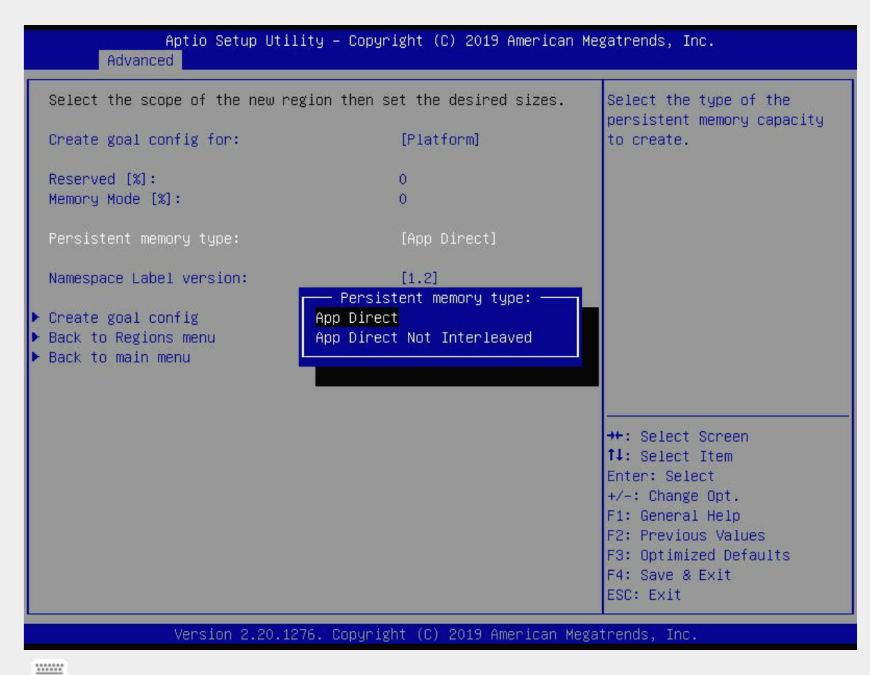870x675 pixels.
Task: Select App Direct in the popup
Action: click(x=357, y=318)
